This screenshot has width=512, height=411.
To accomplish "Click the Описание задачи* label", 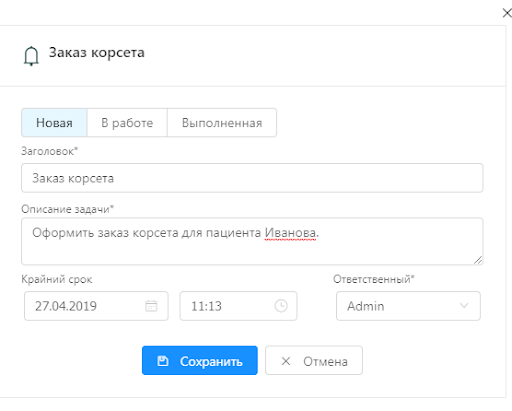I will [67, 209].
